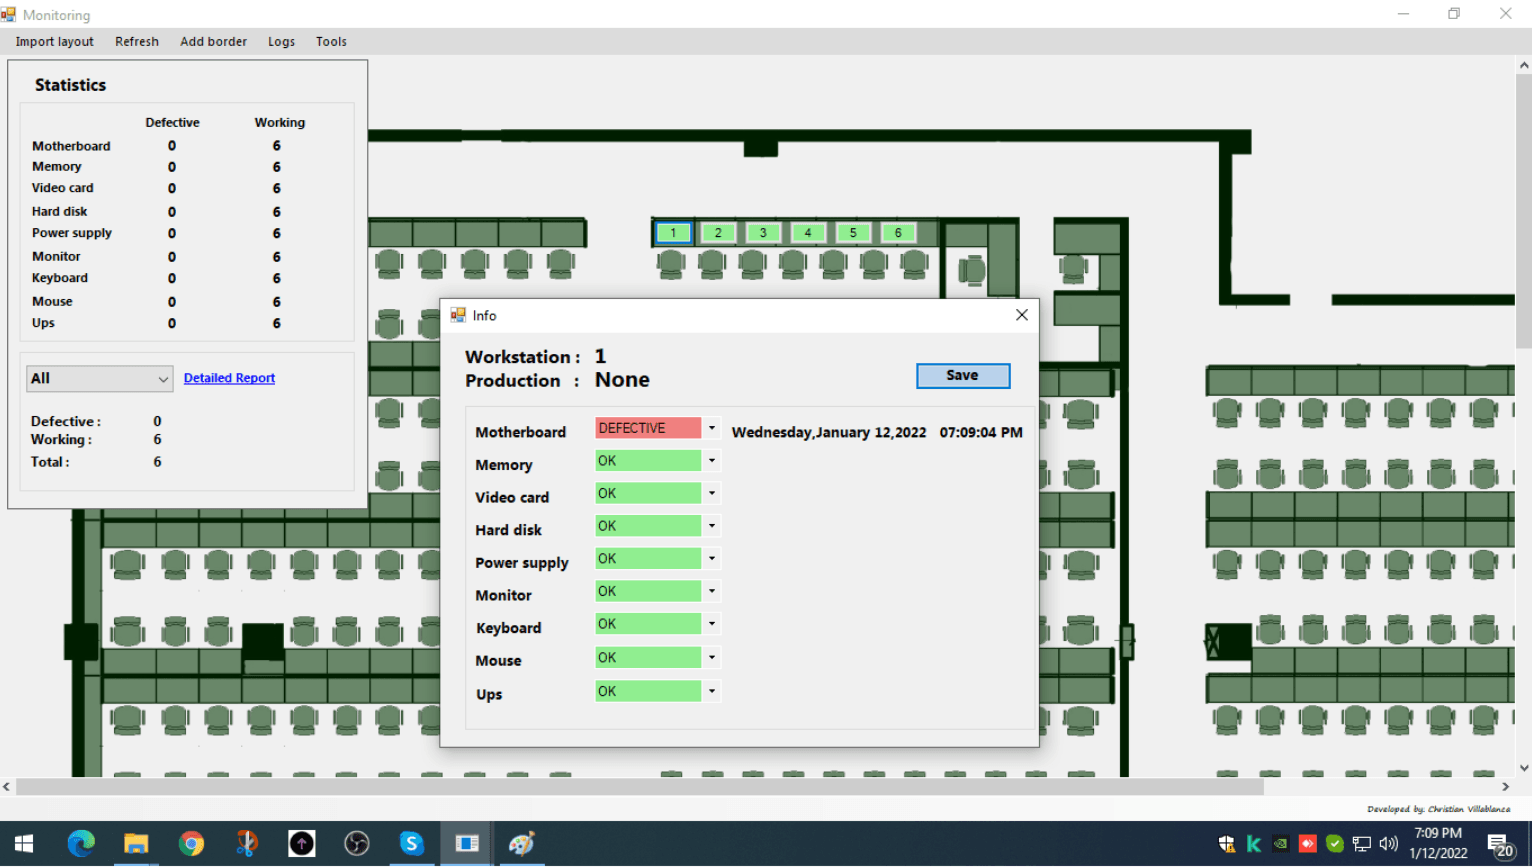Viewport: 1532px width, 867px height.
Task: Open the volume control in the tray
Action: pyautogui.click(x=1389, y=843)
